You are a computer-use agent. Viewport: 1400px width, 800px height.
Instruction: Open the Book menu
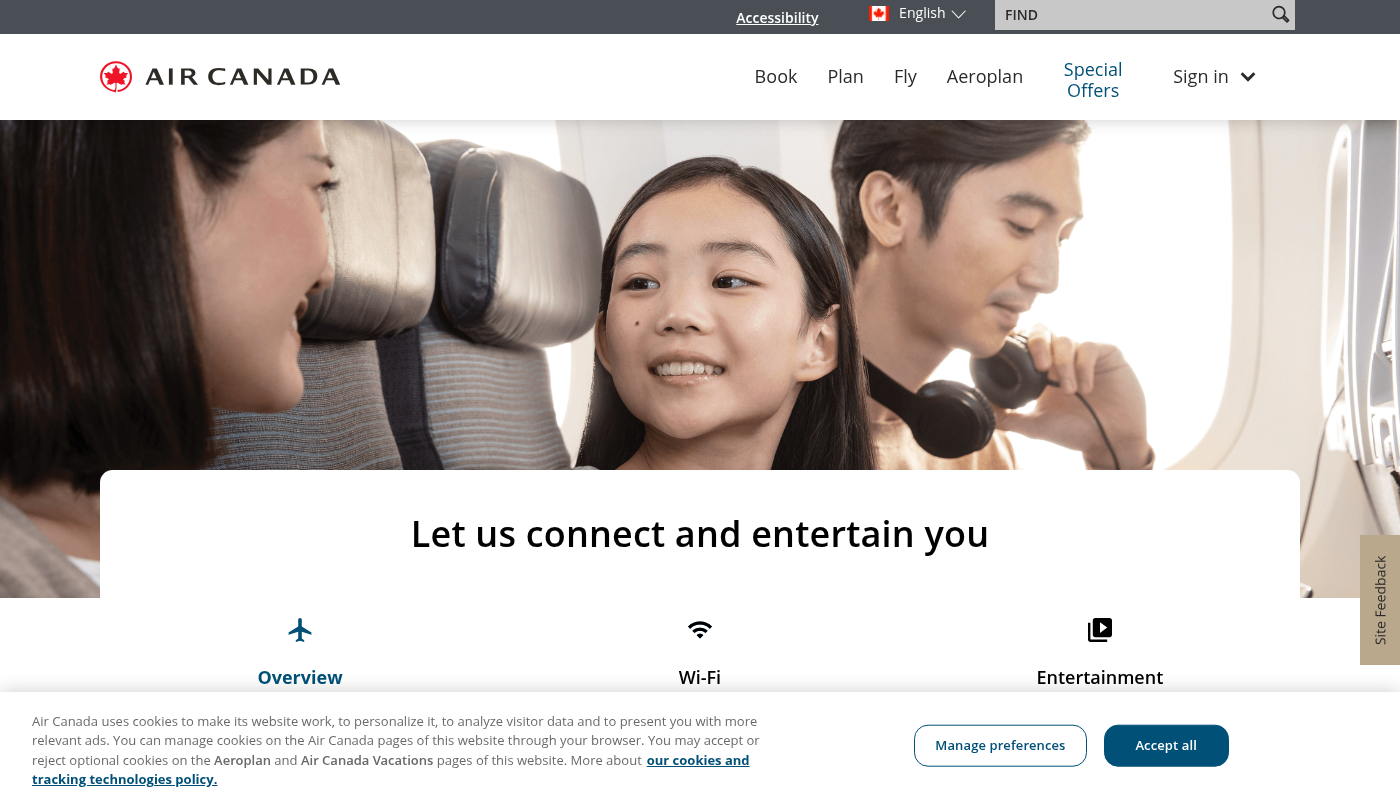[776, 77]
